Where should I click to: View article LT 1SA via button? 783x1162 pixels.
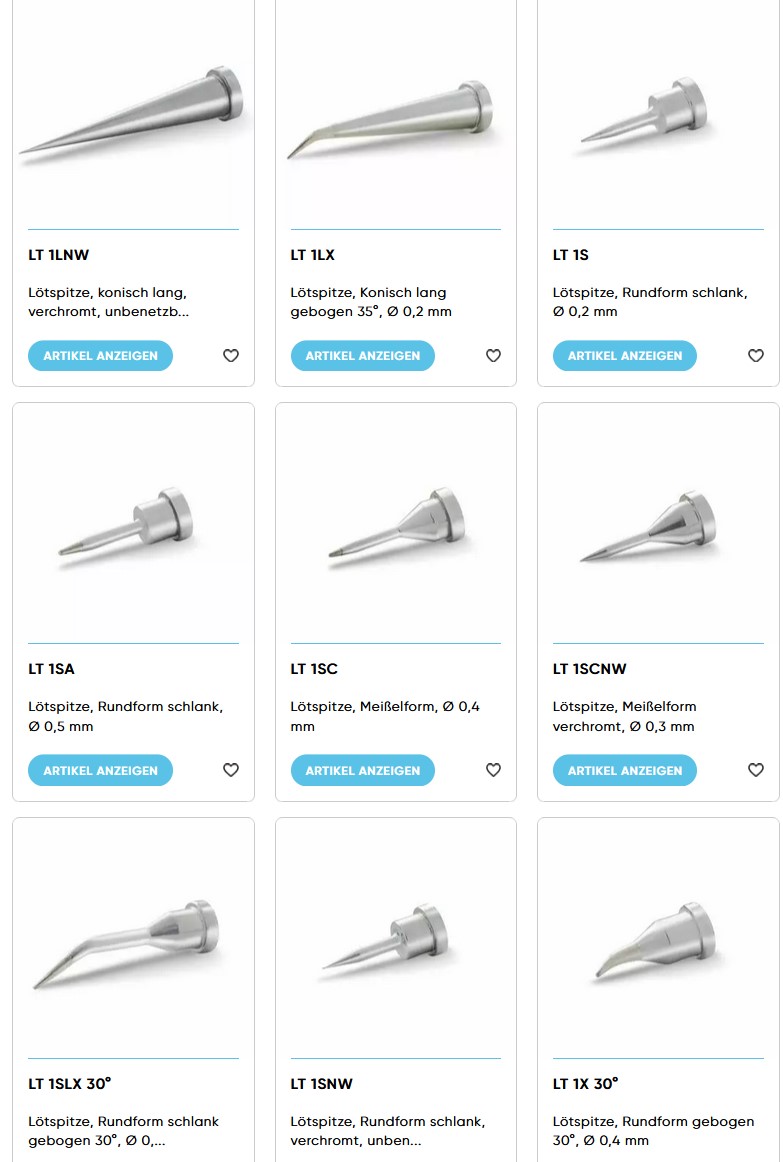pos(100,770)
